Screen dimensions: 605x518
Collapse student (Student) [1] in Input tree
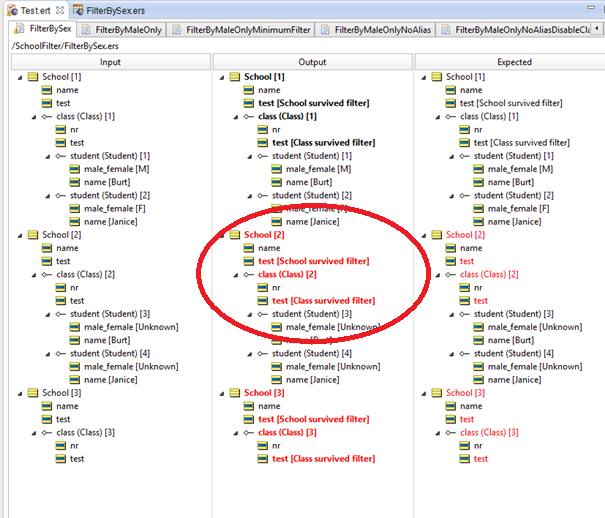pos(48,157)
